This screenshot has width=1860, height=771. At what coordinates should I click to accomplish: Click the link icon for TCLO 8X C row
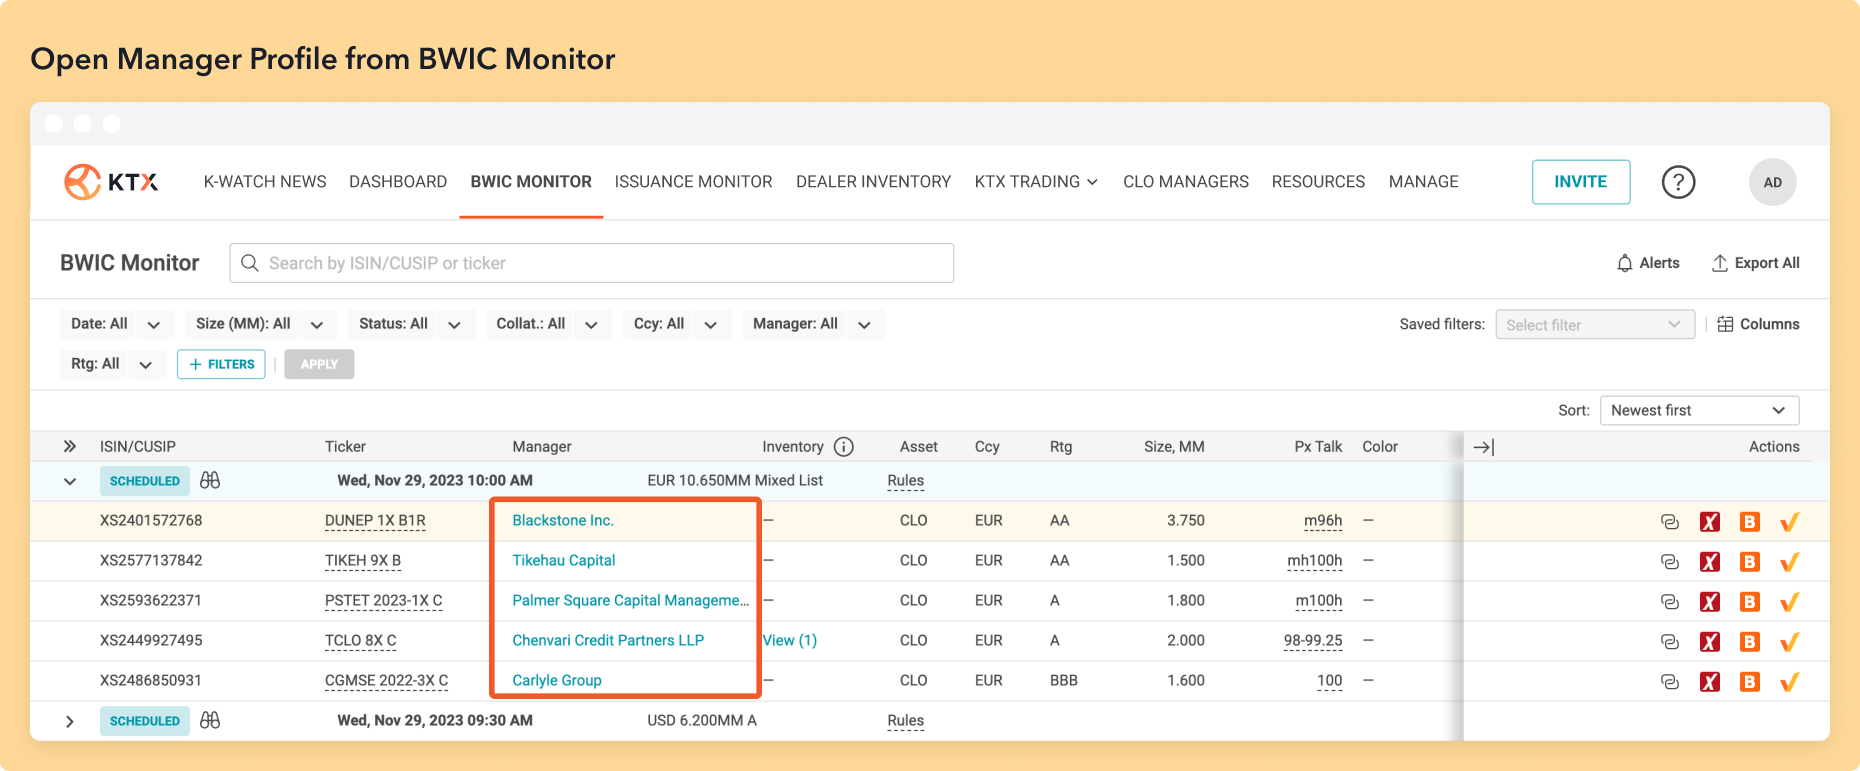click(x=1669, y=642)
